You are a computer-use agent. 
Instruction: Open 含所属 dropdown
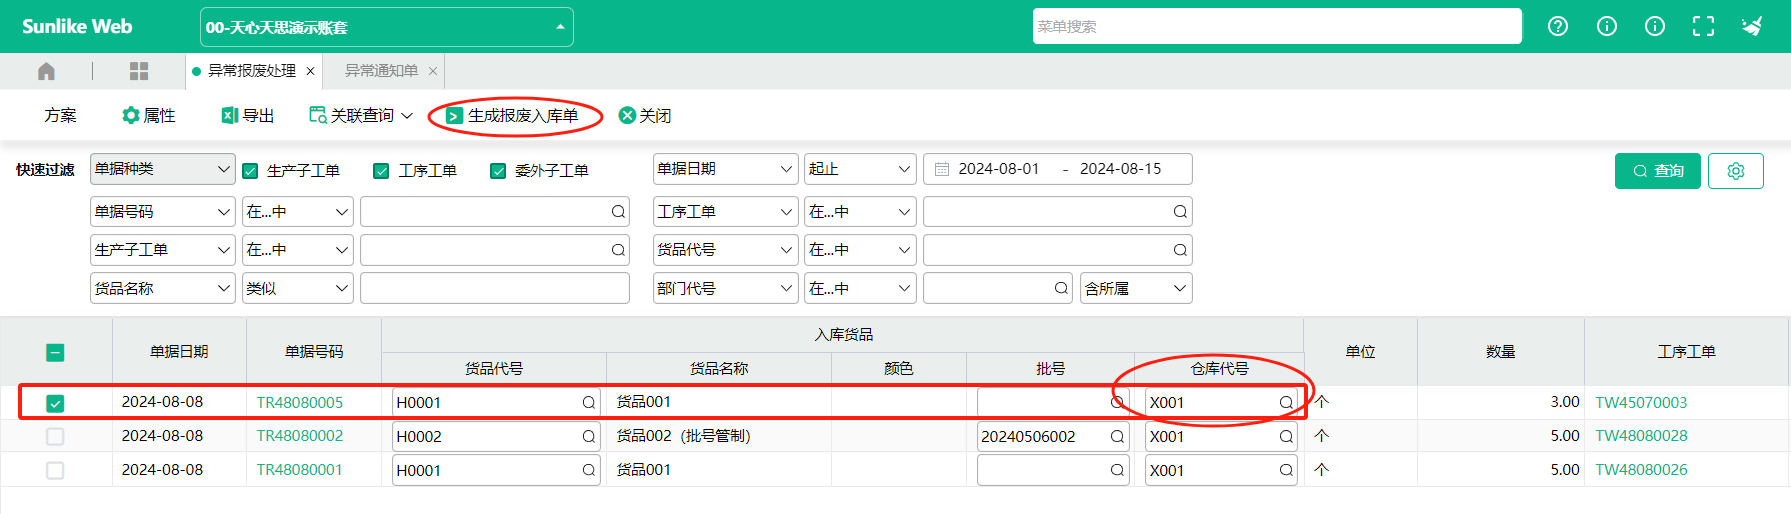(x=1136, y=289)
